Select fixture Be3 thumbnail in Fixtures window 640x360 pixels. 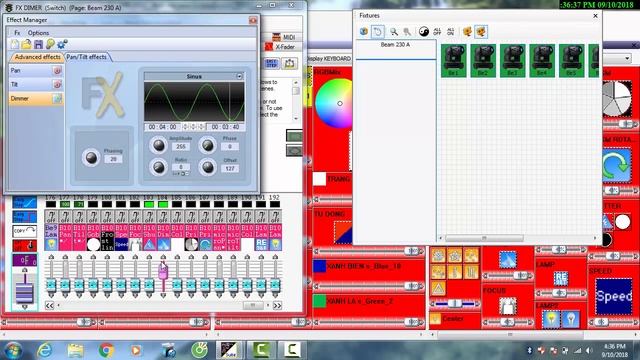(x=513, y=60)
